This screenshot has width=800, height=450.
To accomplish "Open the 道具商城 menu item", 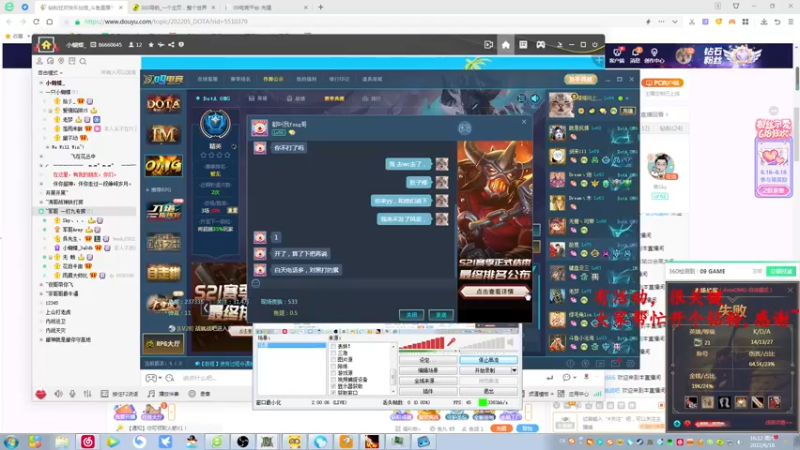I will 372,80.
